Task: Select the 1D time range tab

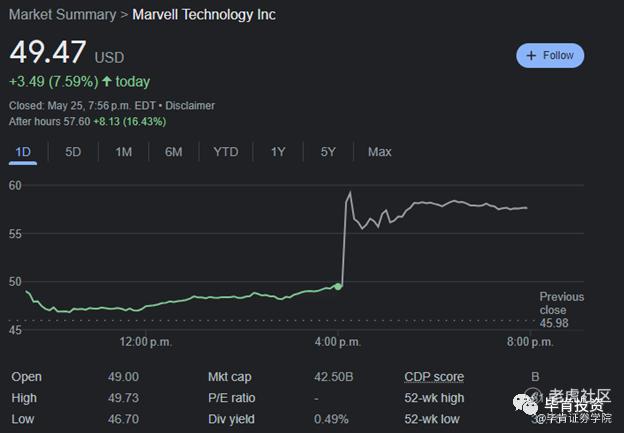Action: click(x=23, y=152)
